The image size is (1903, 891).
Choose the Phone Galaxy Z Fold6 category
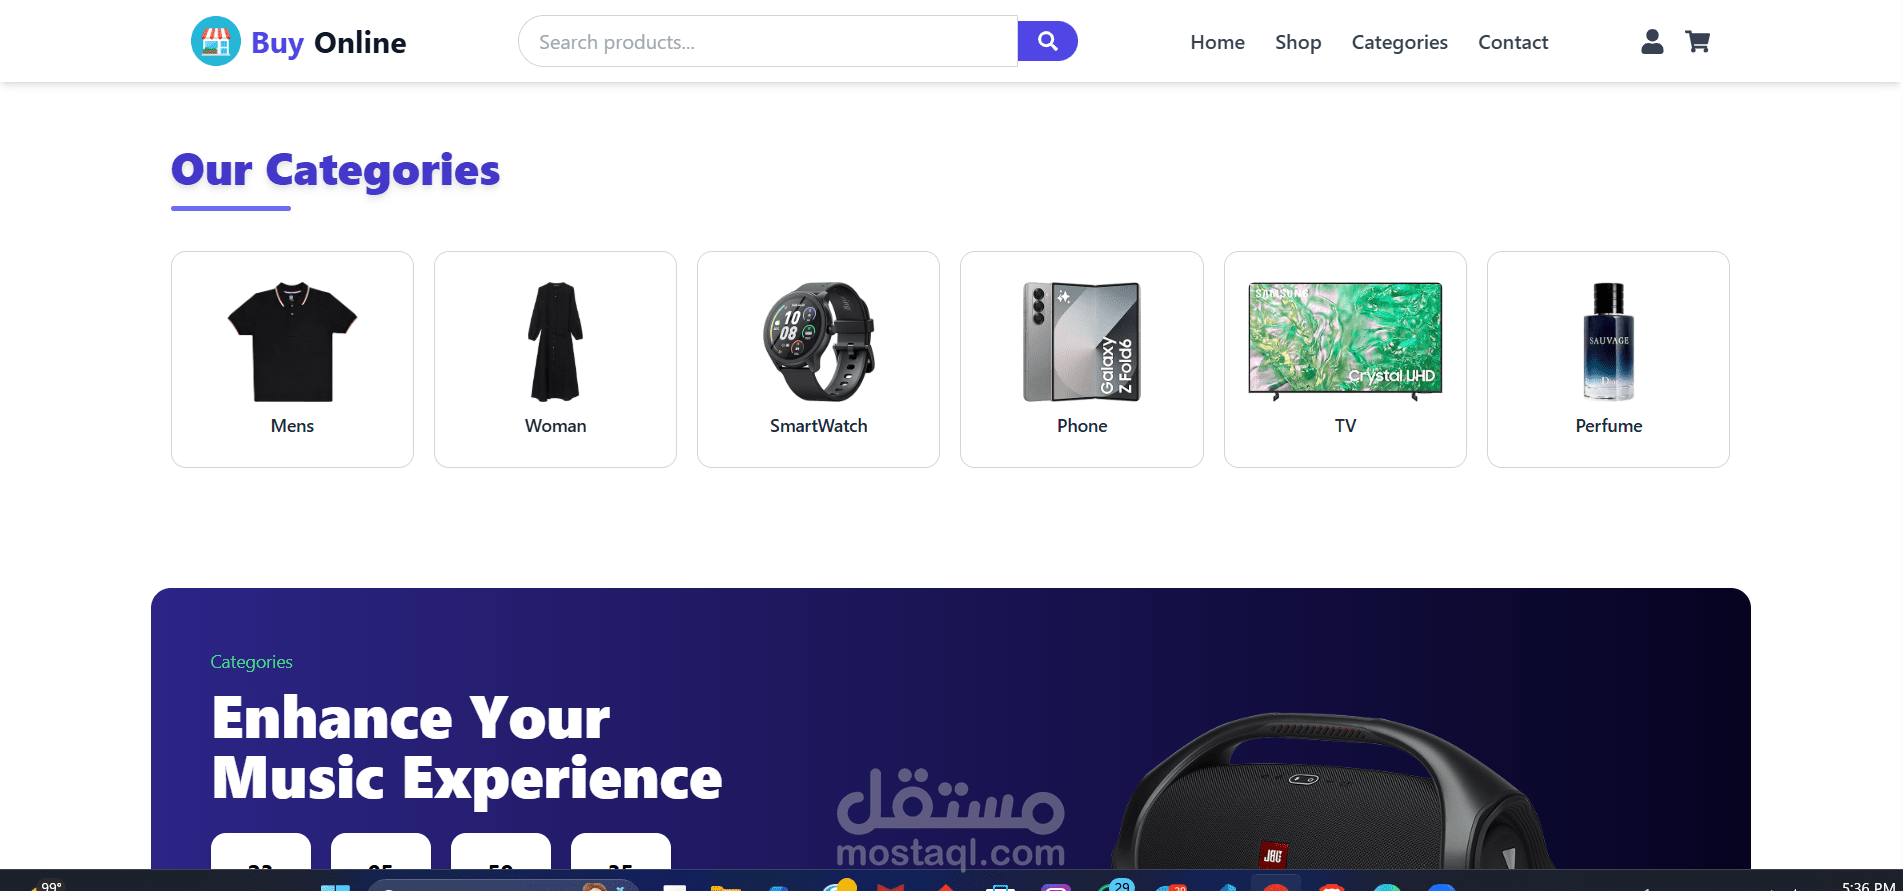(x=1082, y=359)
